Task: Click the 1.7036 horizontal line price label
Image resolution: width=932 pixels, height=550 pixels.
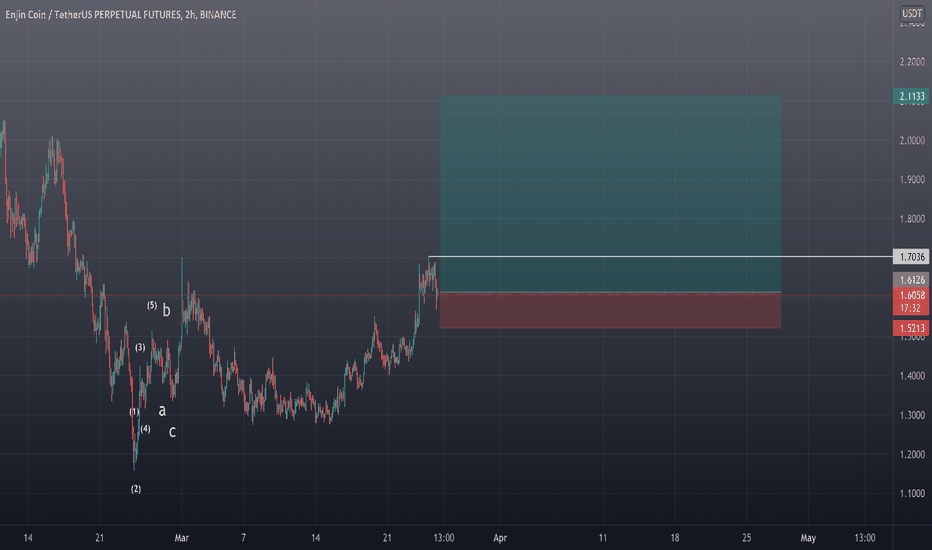Action: click(911, 257)
